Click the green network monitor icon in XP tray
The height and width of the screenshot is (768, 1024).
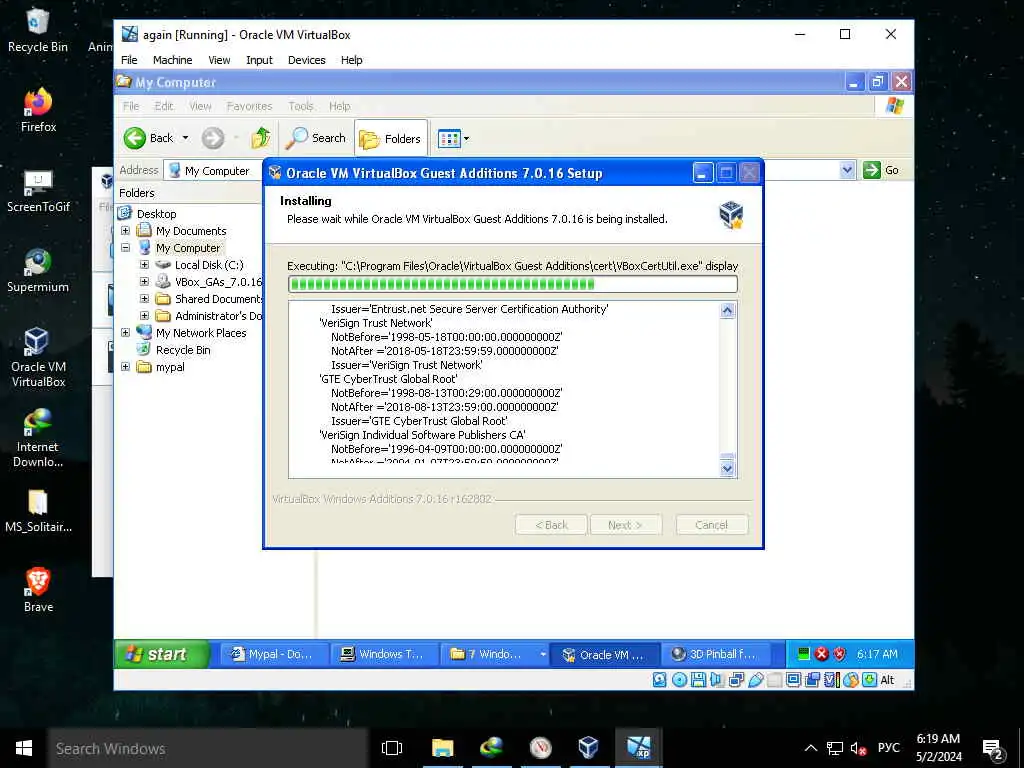point(804,654)
